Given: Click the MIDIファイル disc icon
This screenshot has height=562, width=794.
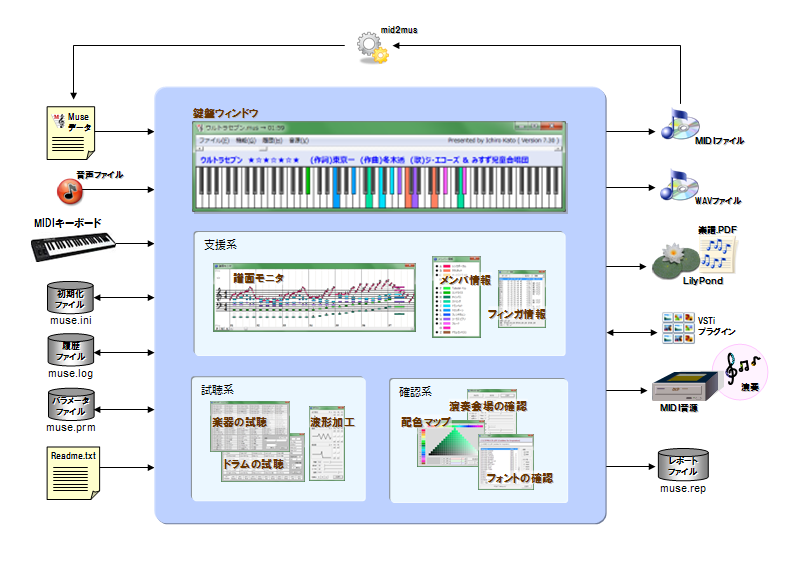Looking at the screenshot, I should tap(674, 128).
